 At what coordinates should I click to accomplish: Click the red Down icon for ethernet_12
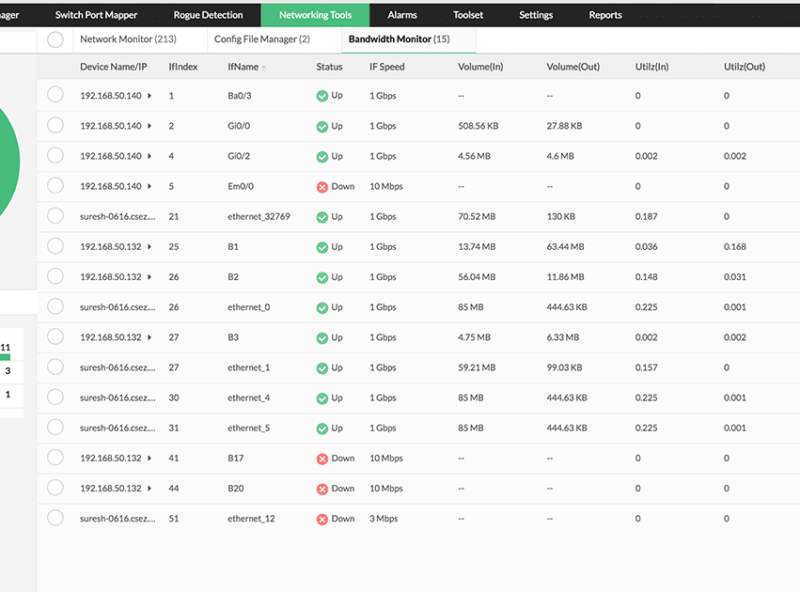pyautogui.click(x=322, y=519)
